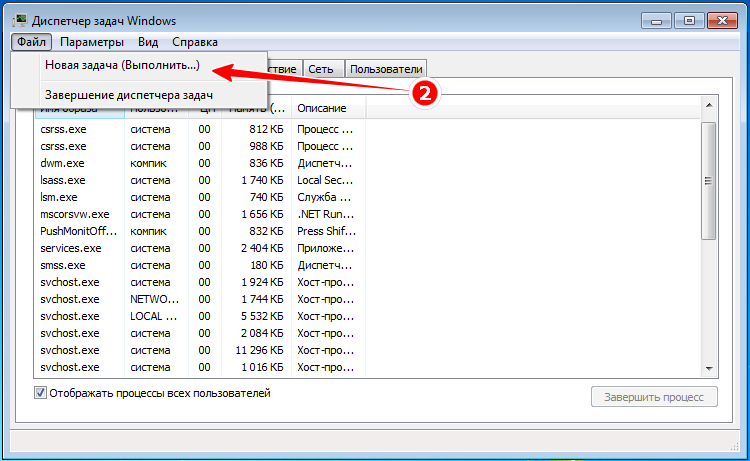Choose Новая задача (Выполнить...) menu entry
This screenshot has width=750, height=461.
pos(122,65)
